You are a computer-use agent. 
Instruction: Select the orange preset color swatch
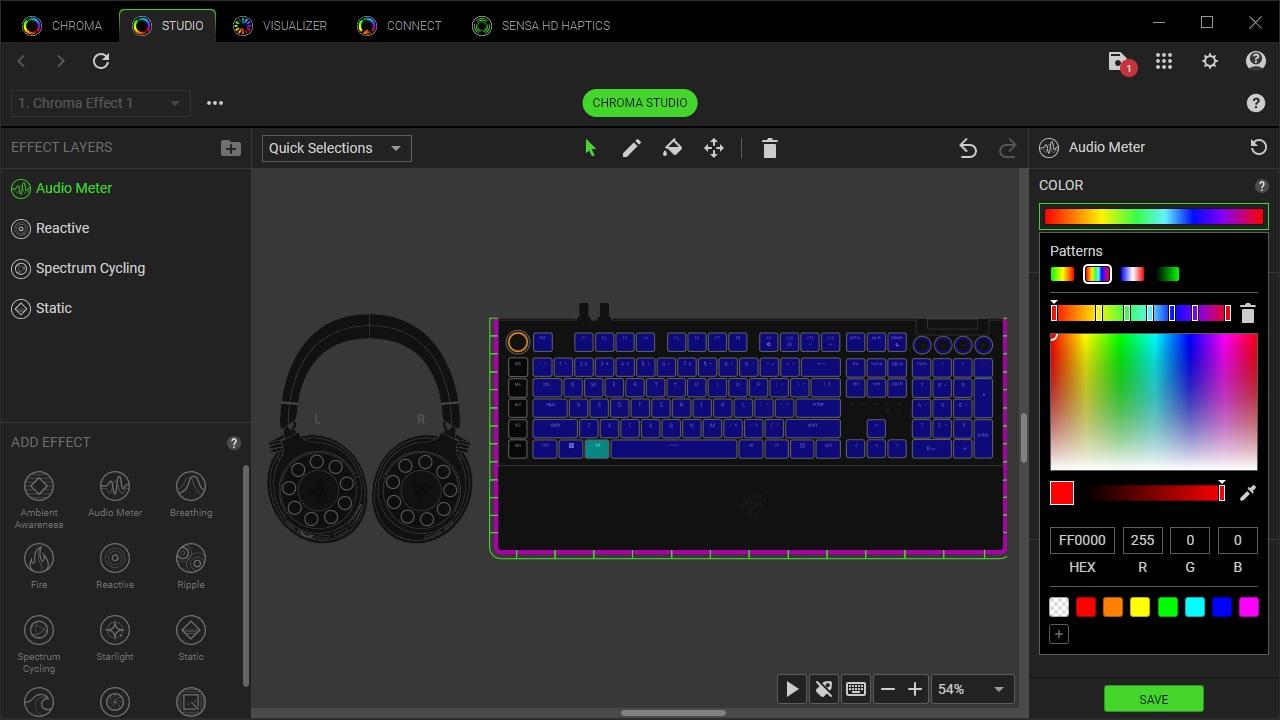point(1113,607)
